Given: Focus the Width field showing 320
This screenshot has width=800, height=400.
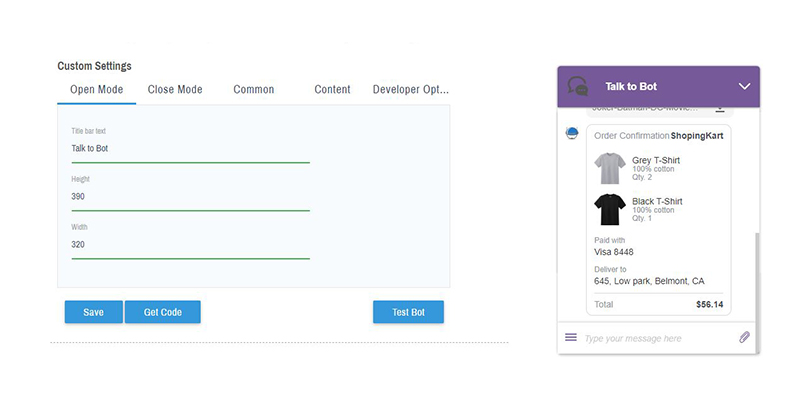Looking at the screenshot, I should pyautogui.click(x=190, y=245).
